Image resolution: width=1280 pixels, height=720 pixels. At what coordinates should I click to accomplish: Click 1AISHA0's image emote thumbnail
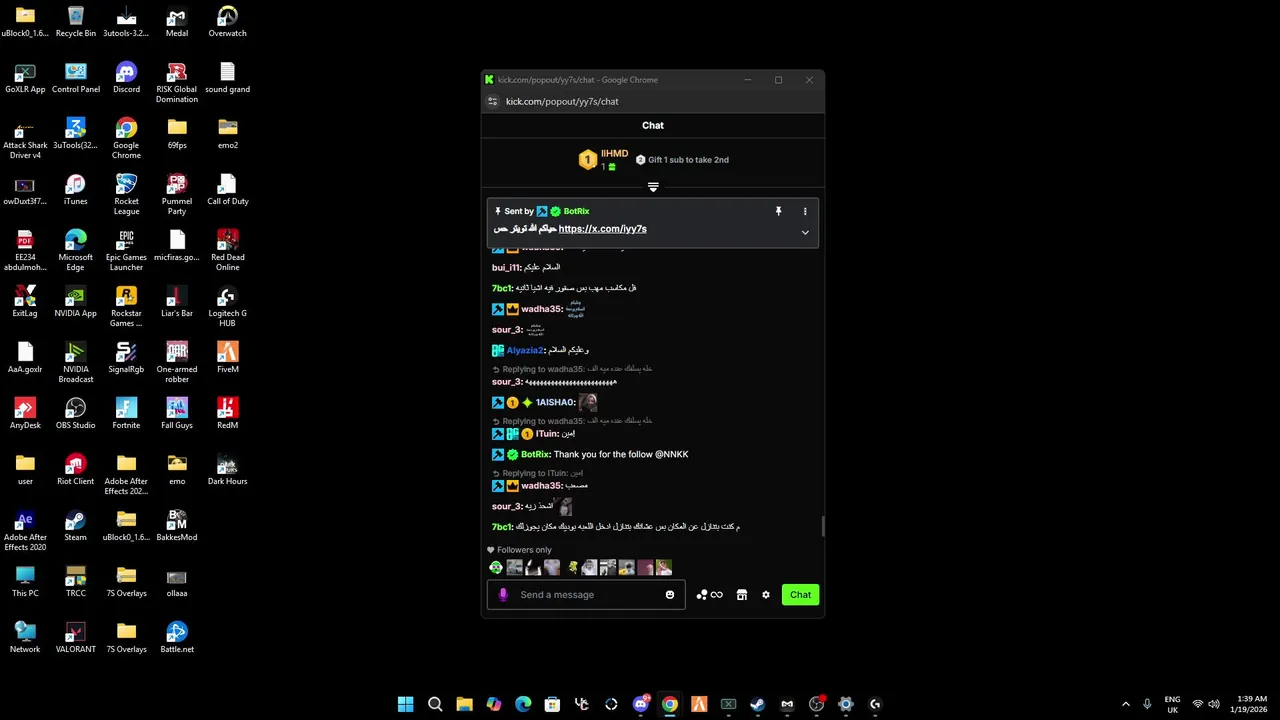(x=588, y=402)
